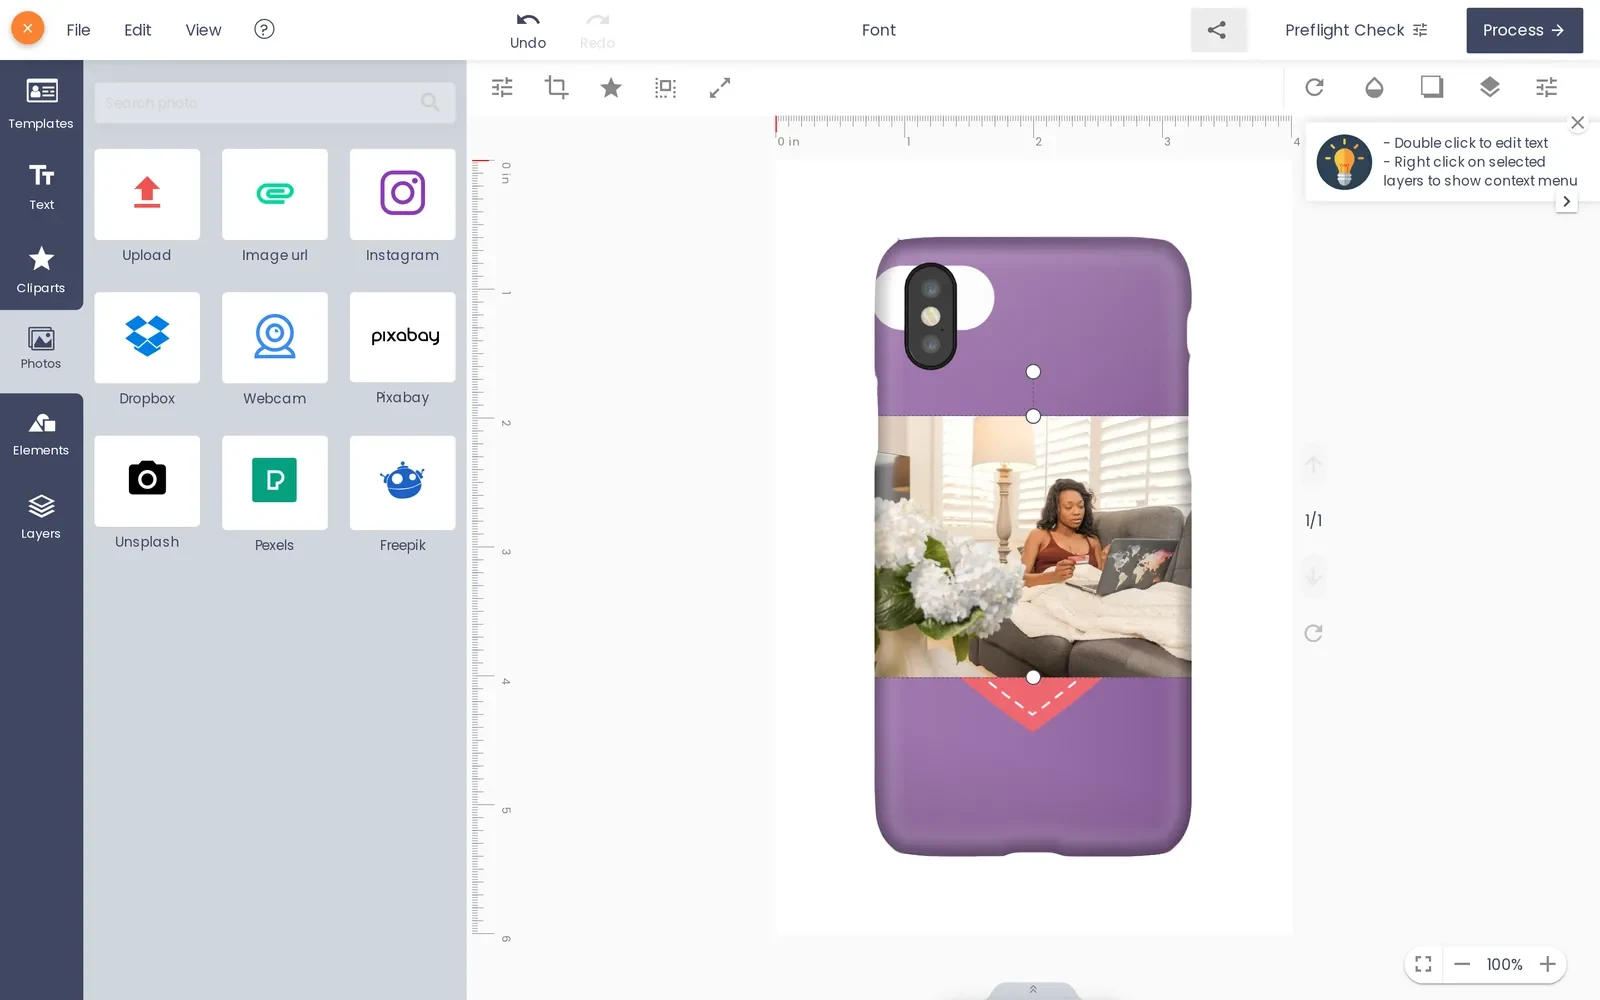Open the Elements sidebar panel
1600x1000 pixels.
41,434
